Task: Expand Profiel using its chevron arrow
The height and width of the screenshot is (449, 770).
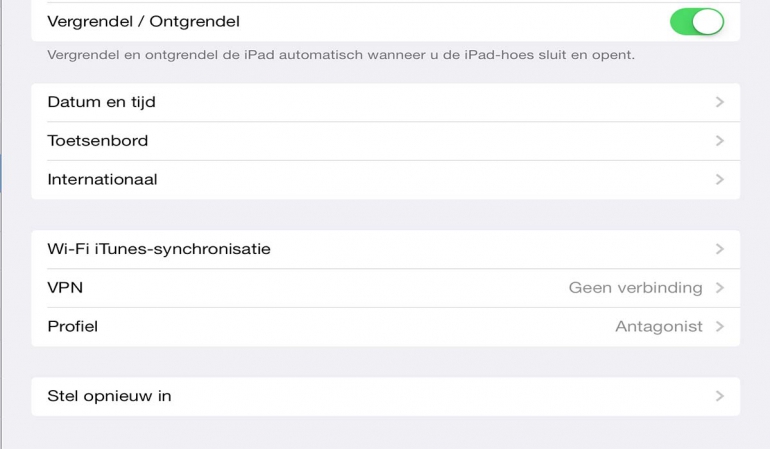Action: [719, 326]
